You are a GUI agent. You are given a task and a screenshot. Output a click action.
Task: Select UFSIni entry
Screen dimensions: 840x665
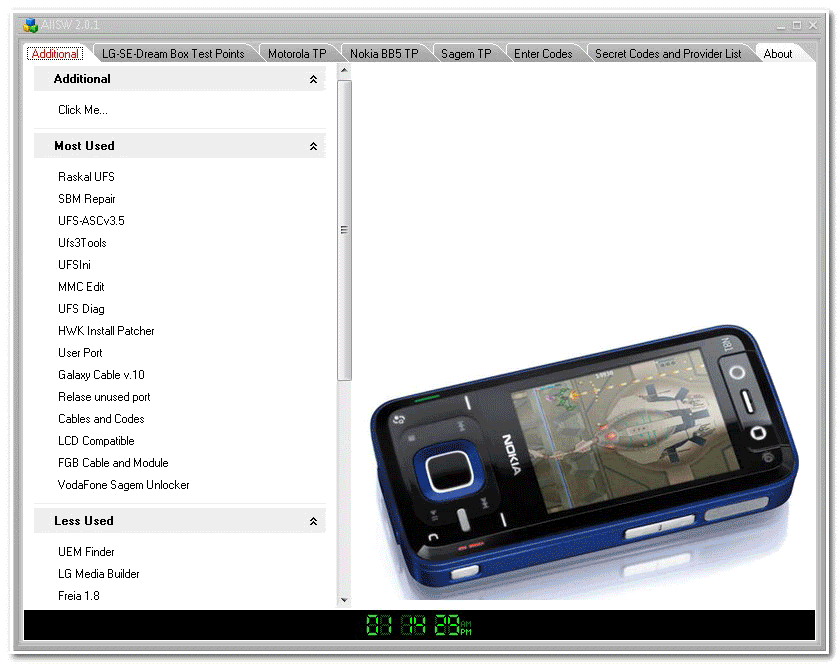tap(74, 265)
